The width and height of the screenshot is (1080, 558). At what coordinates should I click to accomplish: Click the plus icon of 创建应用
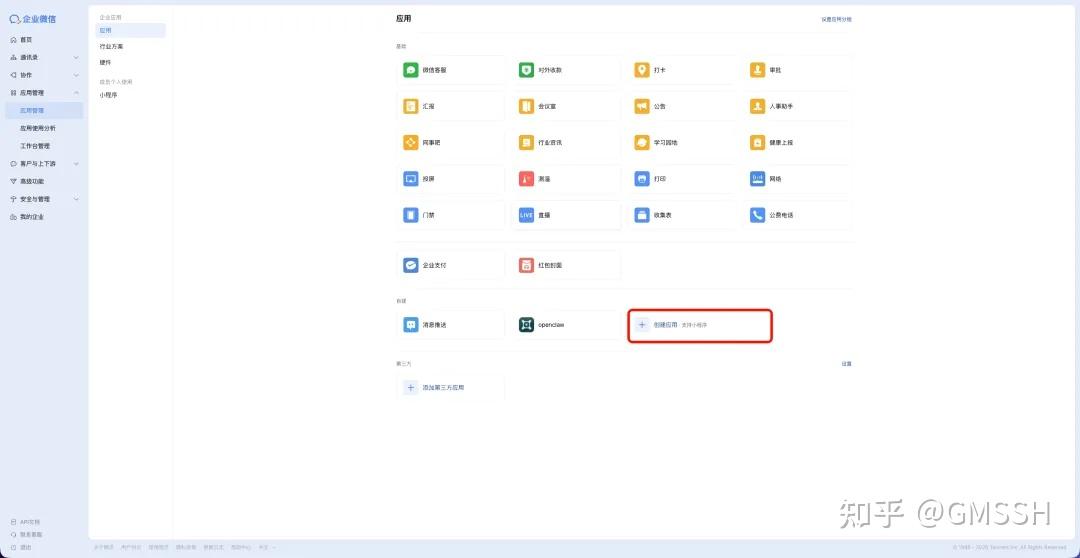pyautogui.click(x=642, y=324)
